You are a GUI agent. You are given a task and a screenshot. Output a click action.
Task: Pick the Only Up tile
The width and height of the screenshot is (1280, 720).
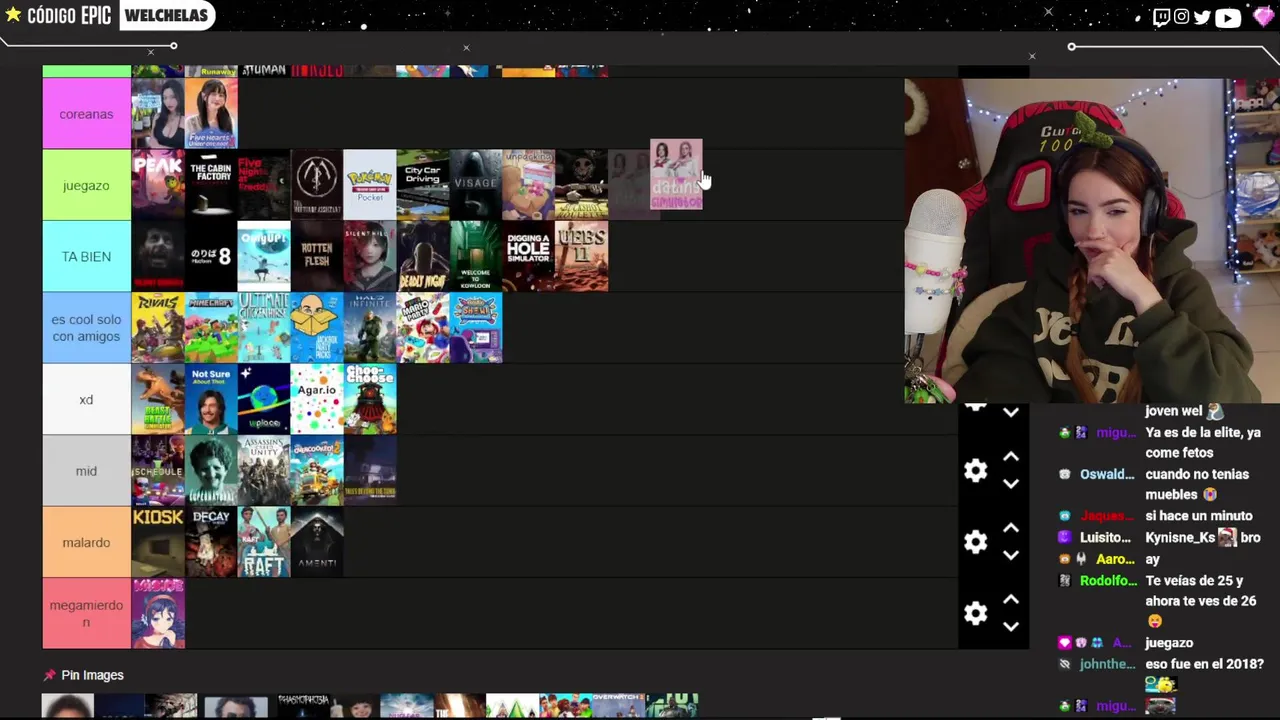point(264,257)
